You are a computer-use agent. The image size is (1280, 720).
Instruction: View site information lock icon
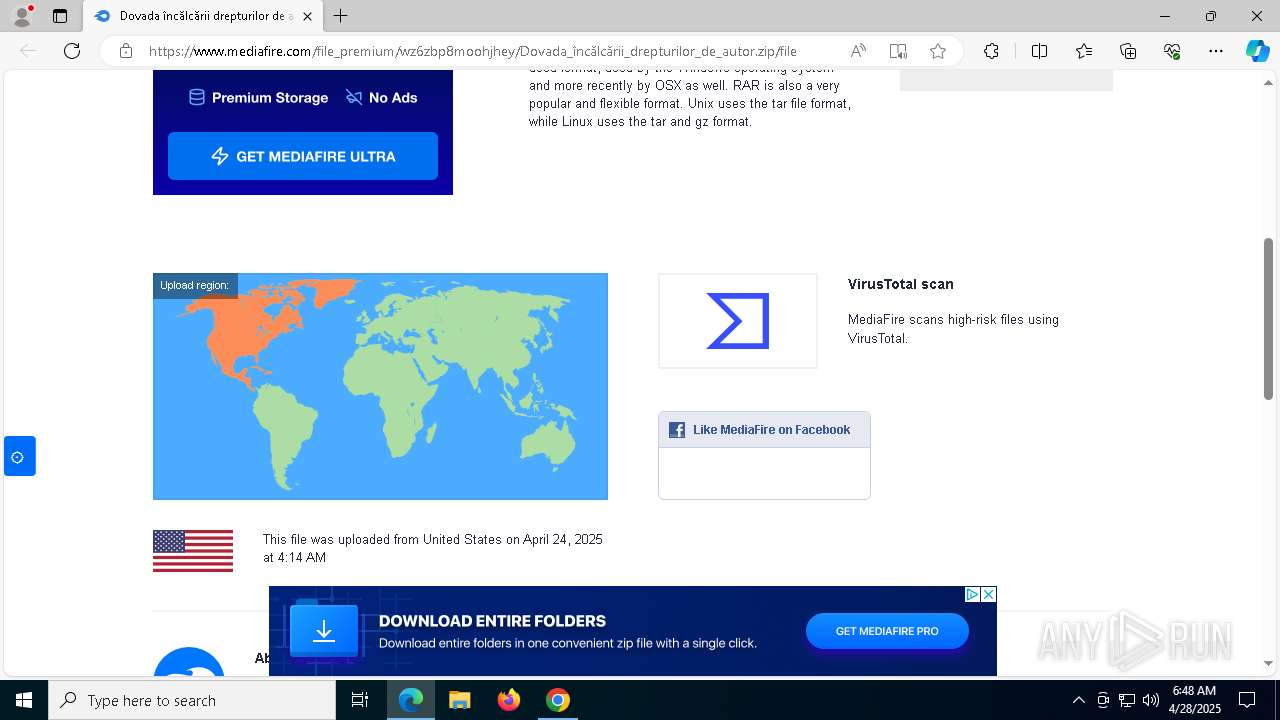coord(126,51)
